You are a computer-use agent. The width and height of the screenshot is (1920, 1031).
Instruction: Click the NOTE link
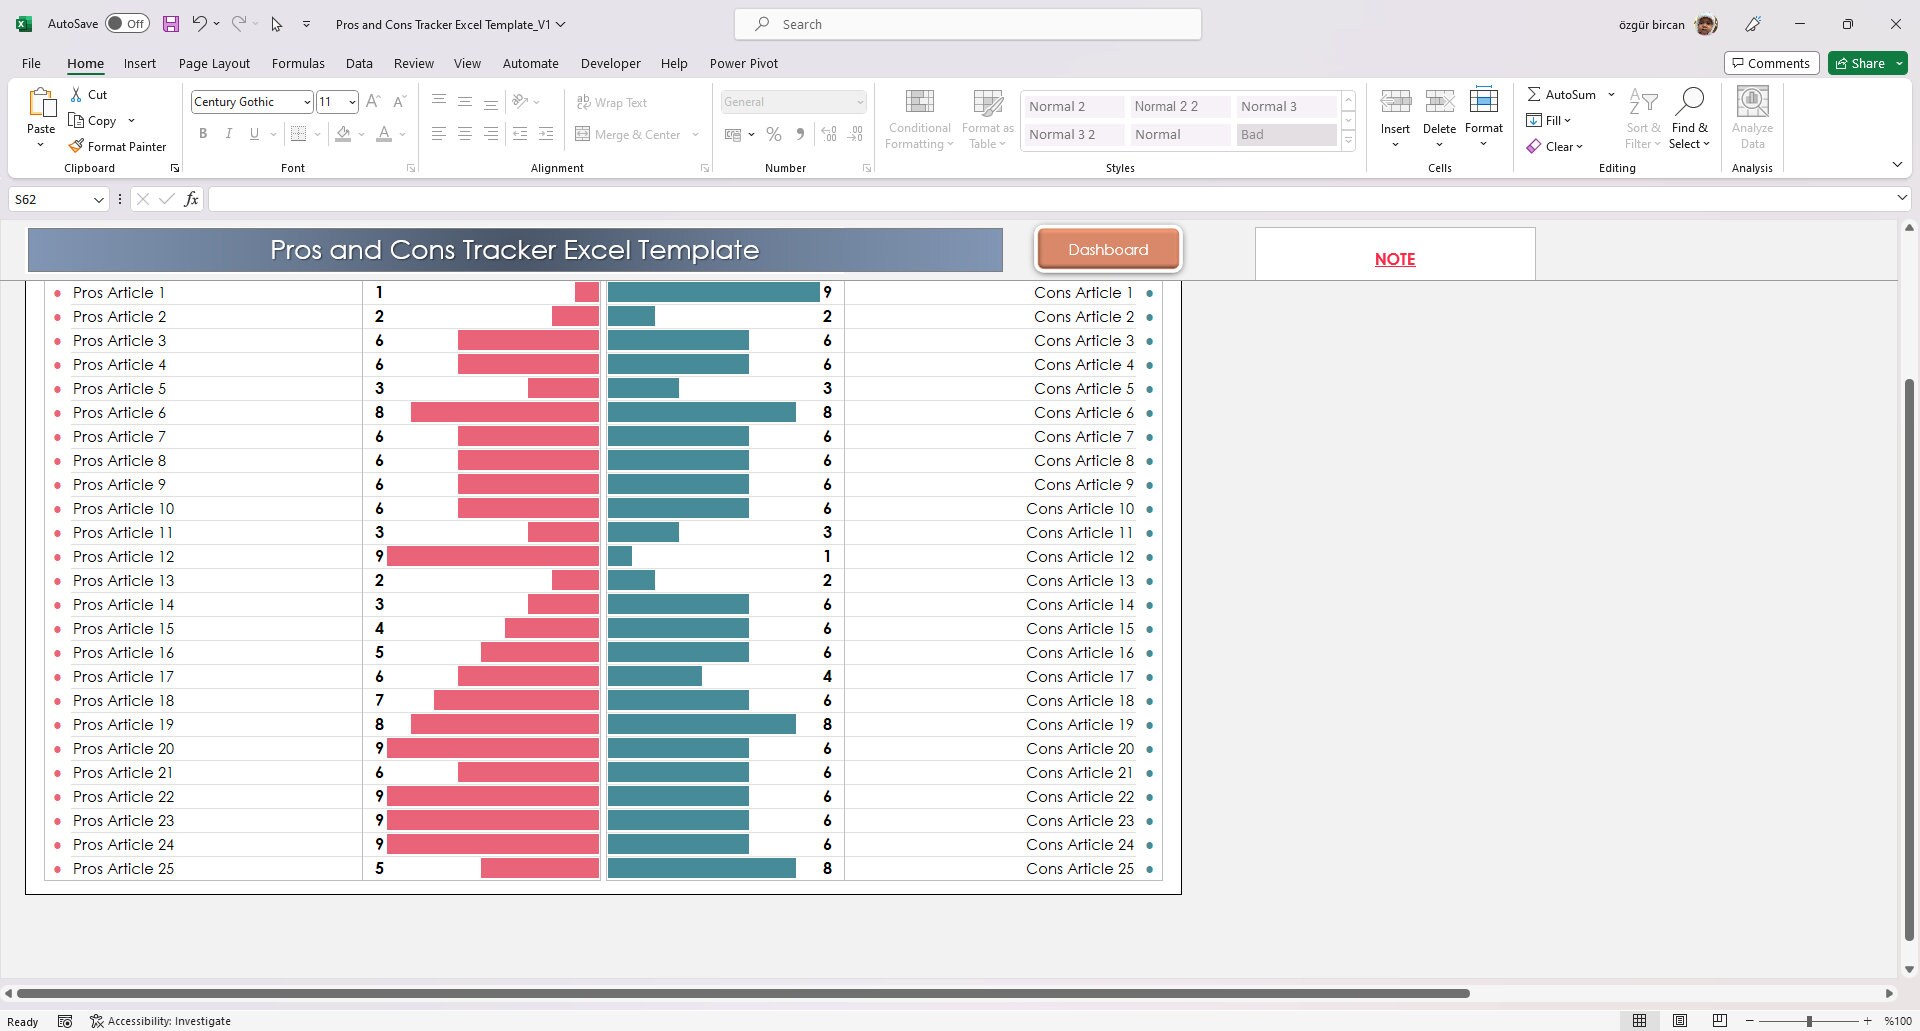(1394, 259)
